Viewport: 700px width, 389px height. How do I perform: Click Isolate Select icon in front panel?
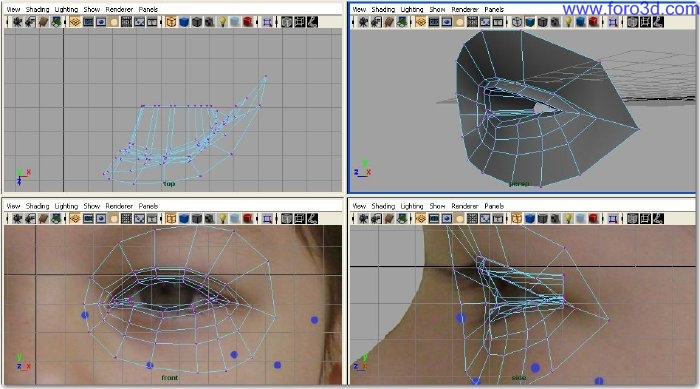[x=267, y=218]
